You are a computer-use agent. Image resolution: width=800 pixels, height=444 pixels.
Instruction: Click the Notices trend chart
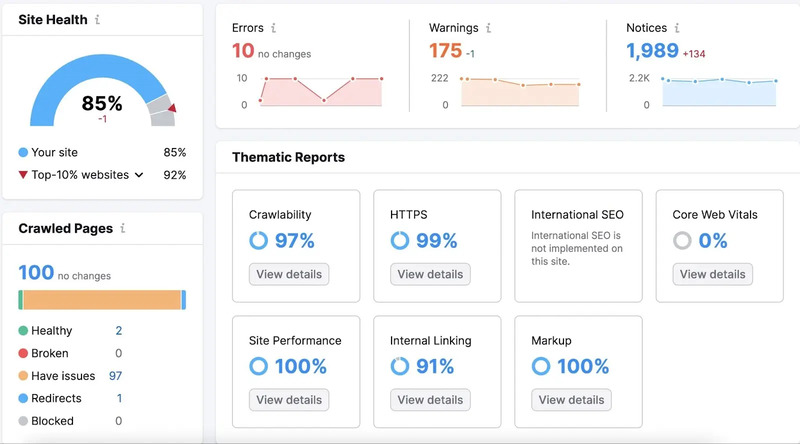click(718, 90)
